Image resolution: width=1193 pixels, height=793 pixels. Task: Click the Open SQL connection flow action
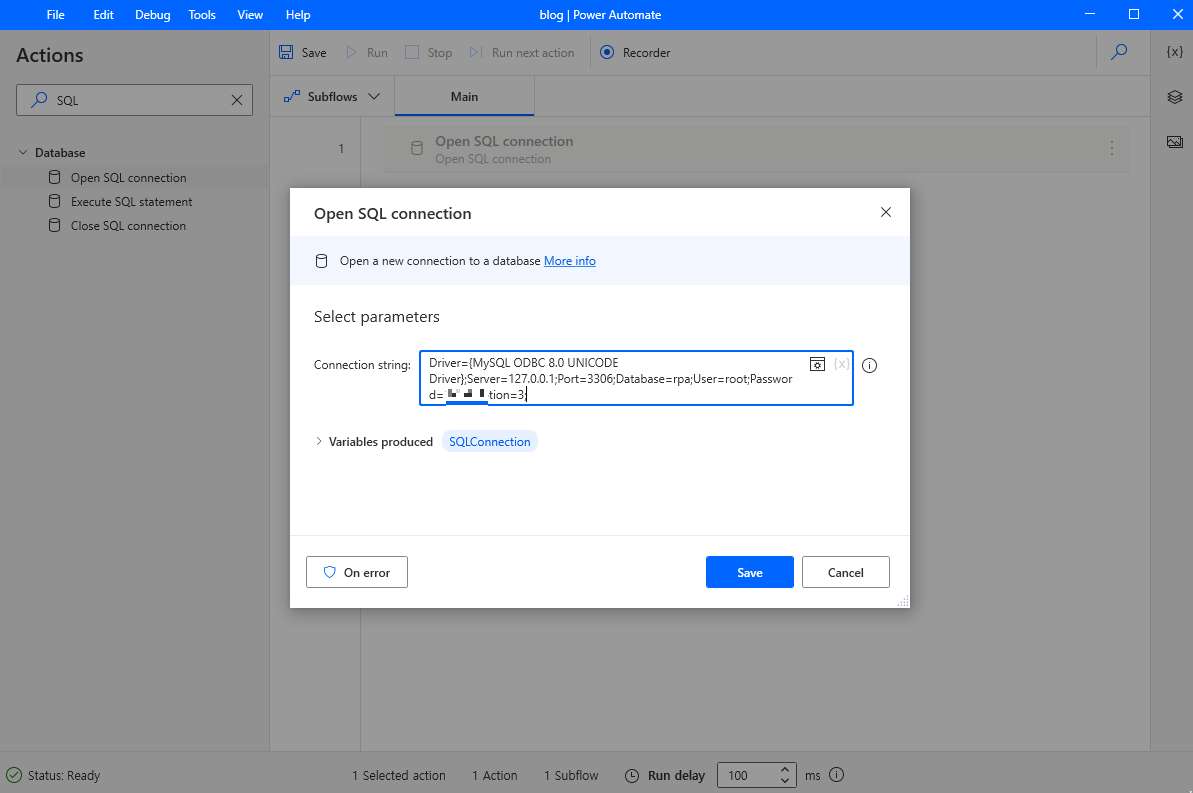click(756, 149)
